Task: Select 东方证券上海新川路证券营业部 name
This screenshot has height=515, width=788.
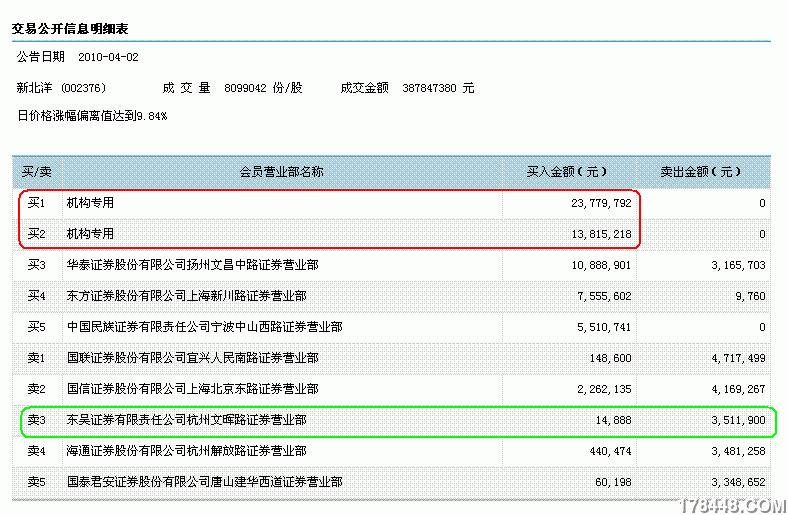Action: (186, 296)
